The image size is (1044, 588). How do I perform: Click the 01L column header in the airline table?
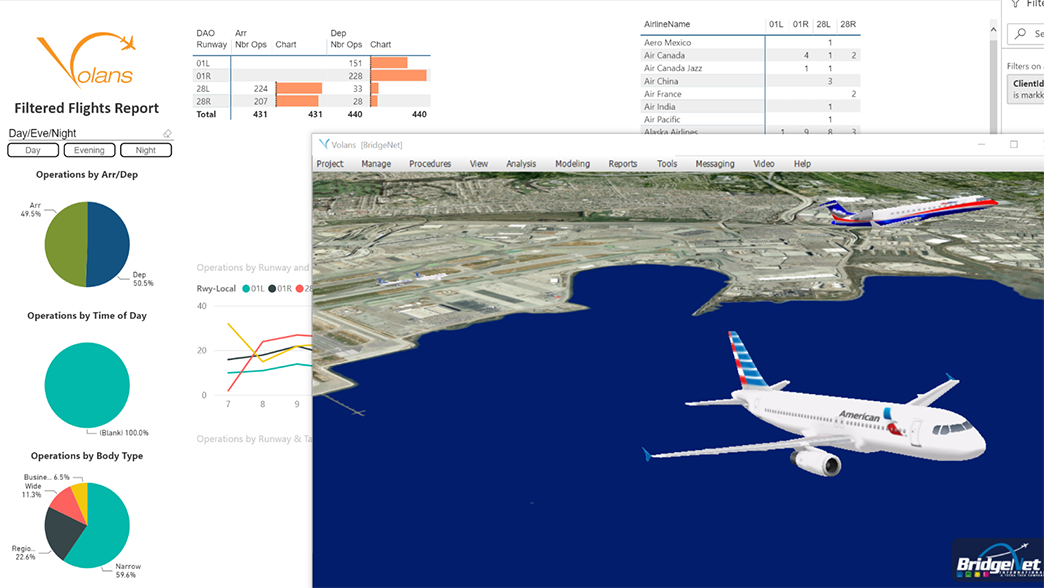point(776,24)
